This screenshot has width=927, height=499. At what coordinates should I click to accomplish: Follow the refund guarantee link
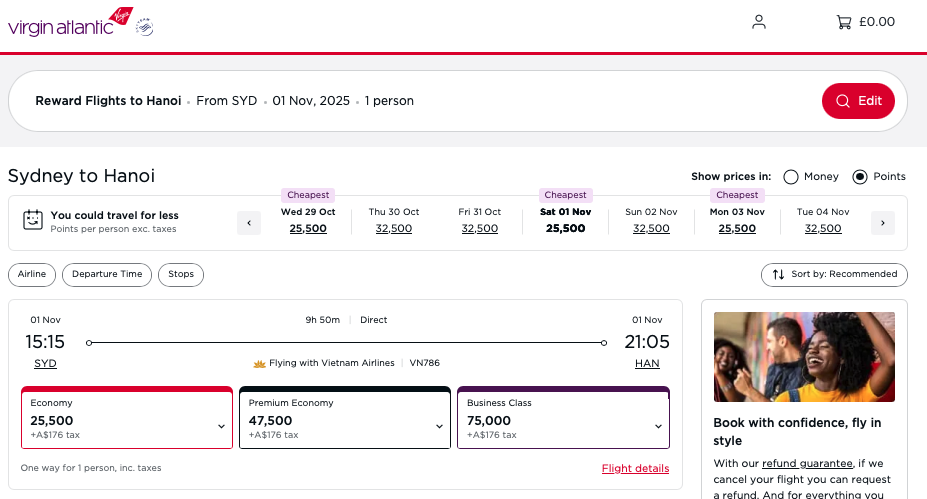[807, 464]
